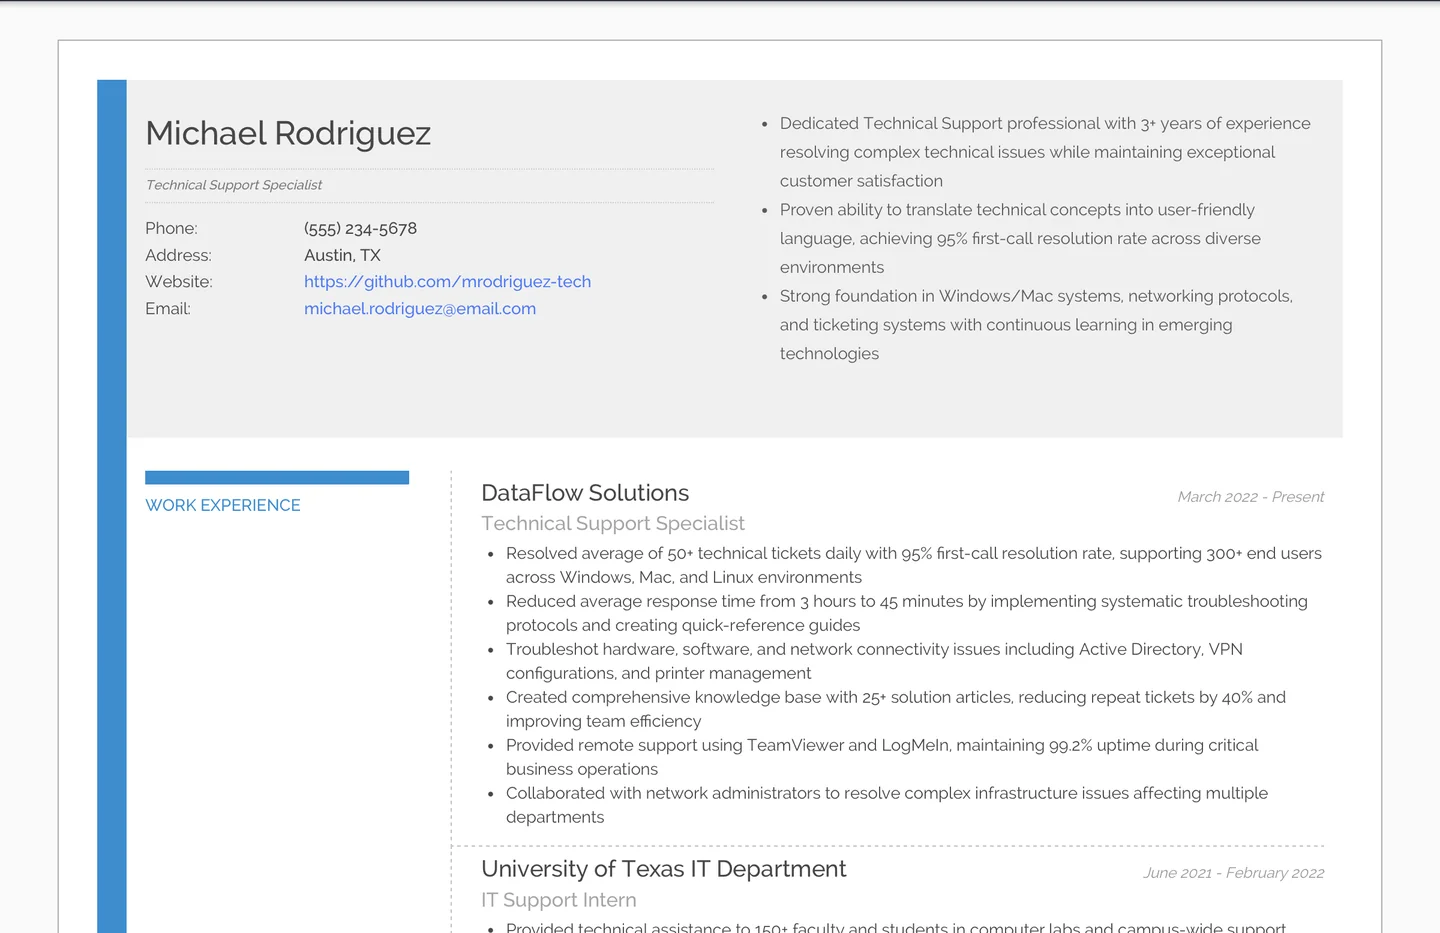Click the University of Texas IT Department heading
This screenshot has width=1440, height=933.
(x=663, y=869)
